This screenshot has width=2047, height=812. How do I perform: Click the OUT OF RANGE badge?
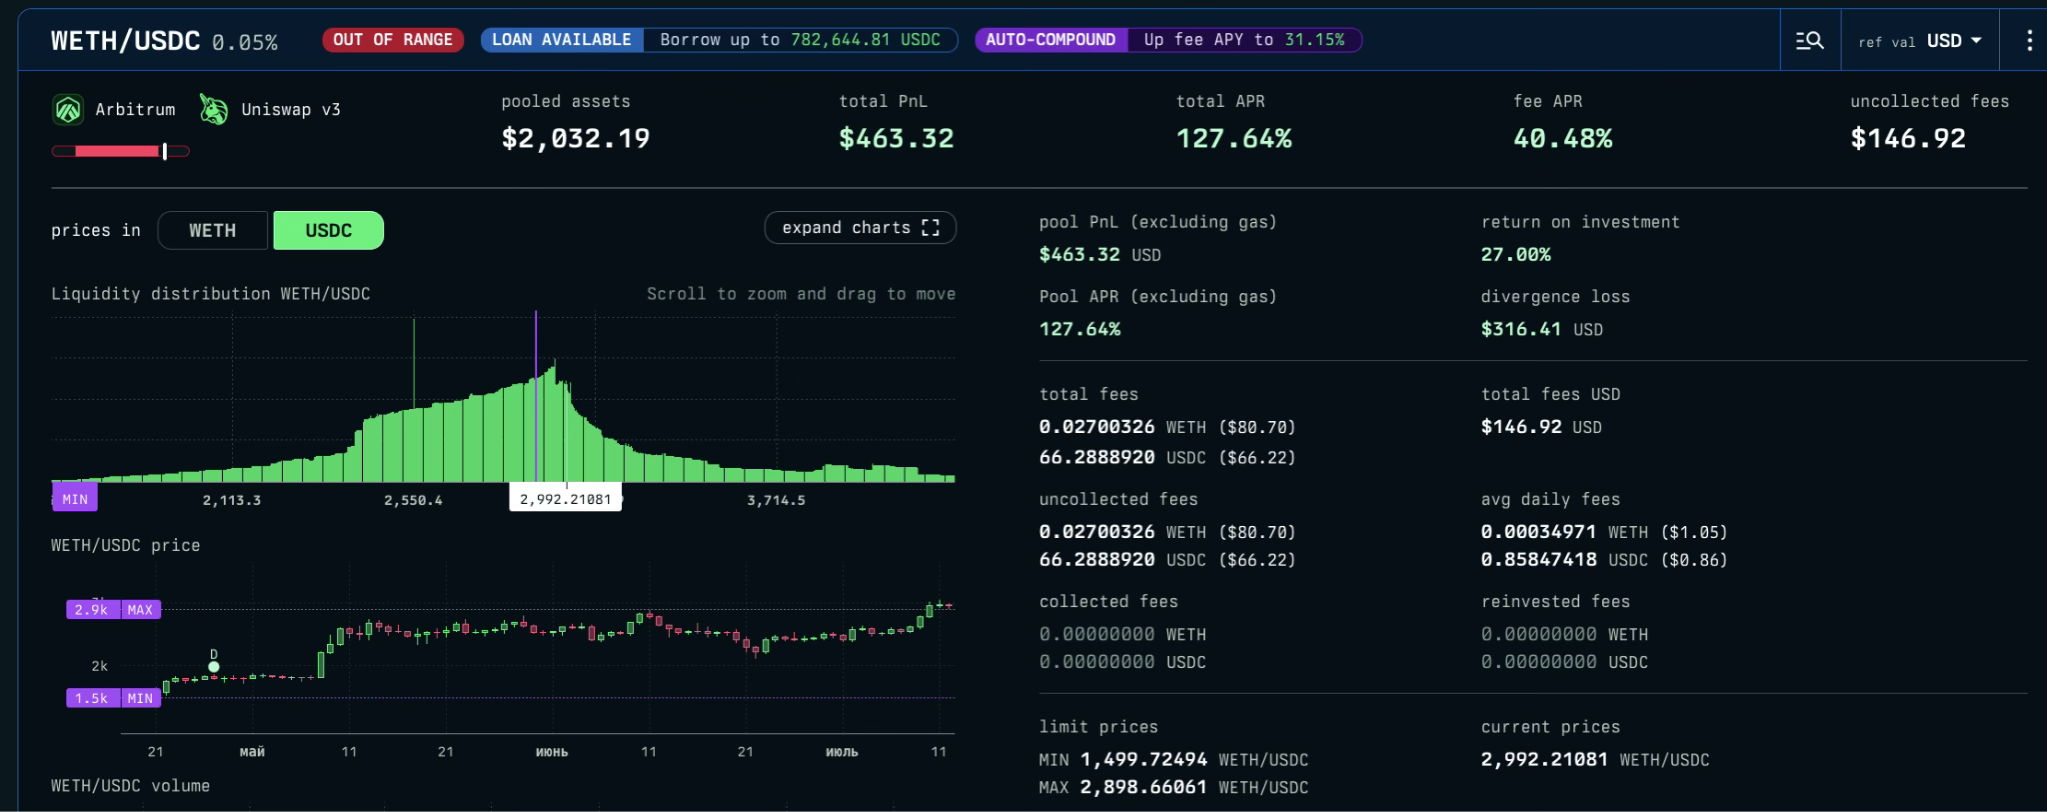392,40
